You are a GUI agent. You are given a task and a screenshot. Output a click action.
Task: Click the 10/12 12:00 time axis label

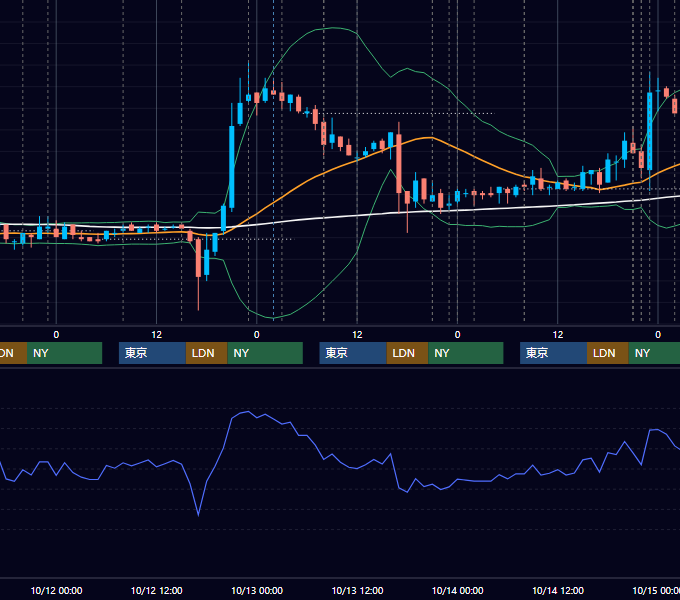point(157,590)
